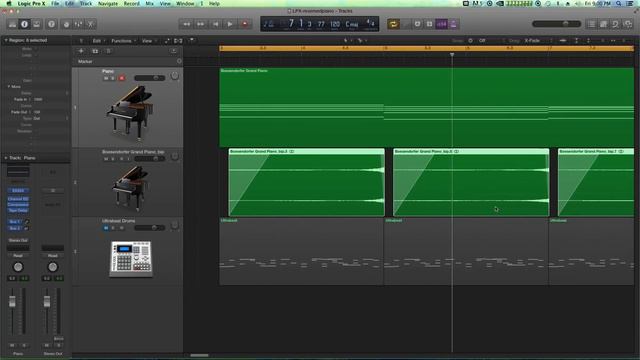Click the Piano track pan knob
Screen dimensions: 640x360
[175, 76]
